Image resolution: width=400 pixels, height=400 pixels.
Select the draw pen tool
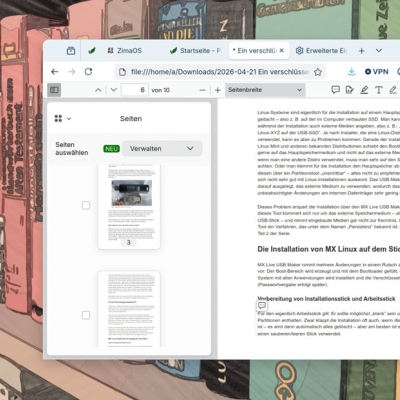393,90
